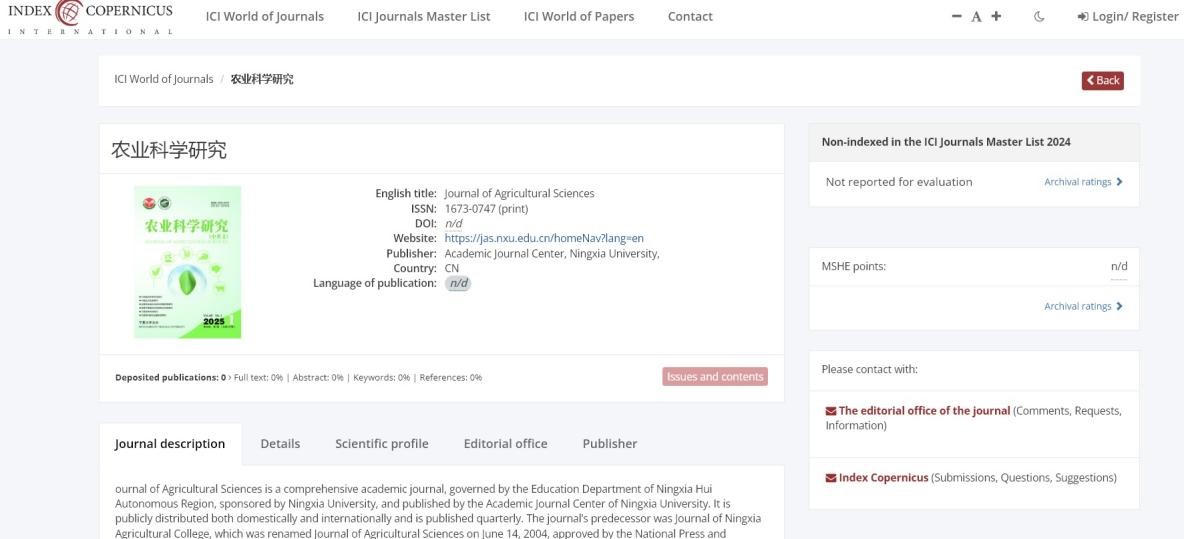Open the Editorial office tab
Viewport: 1184px width, 539px height.
(505, 444)
